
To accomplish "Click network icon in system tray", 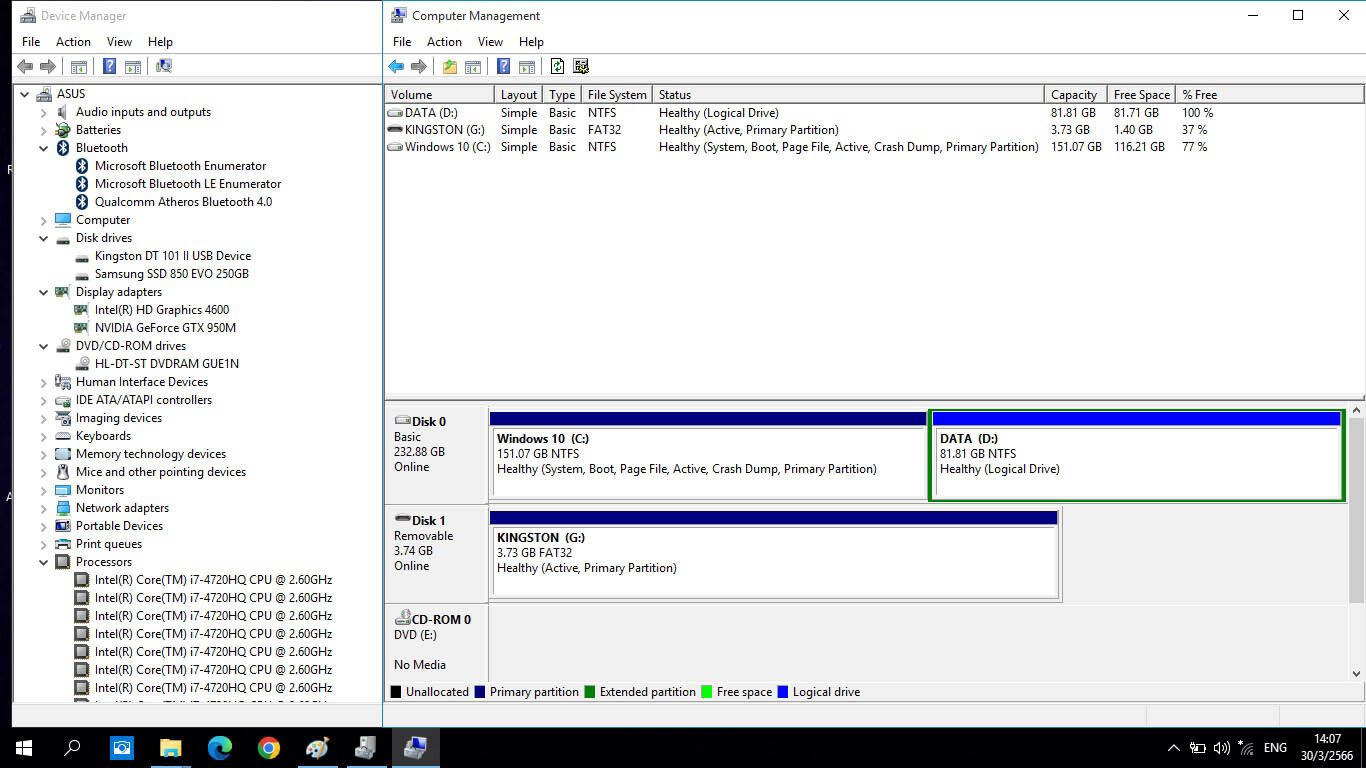I will pos(1246,748).
